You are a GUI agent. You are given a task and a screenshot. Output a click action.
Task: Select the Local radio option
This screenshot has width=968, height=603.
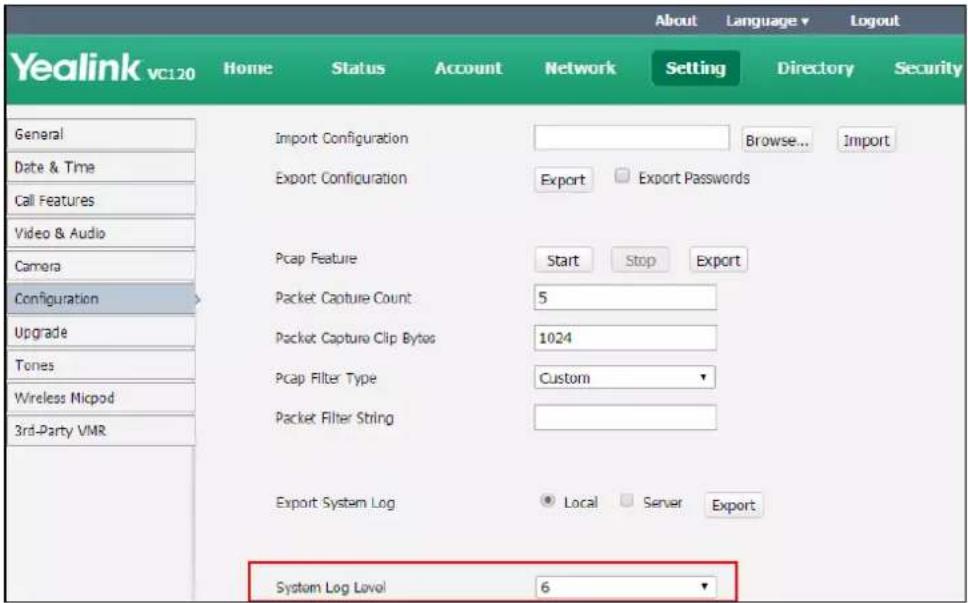(x=546, y=502)
